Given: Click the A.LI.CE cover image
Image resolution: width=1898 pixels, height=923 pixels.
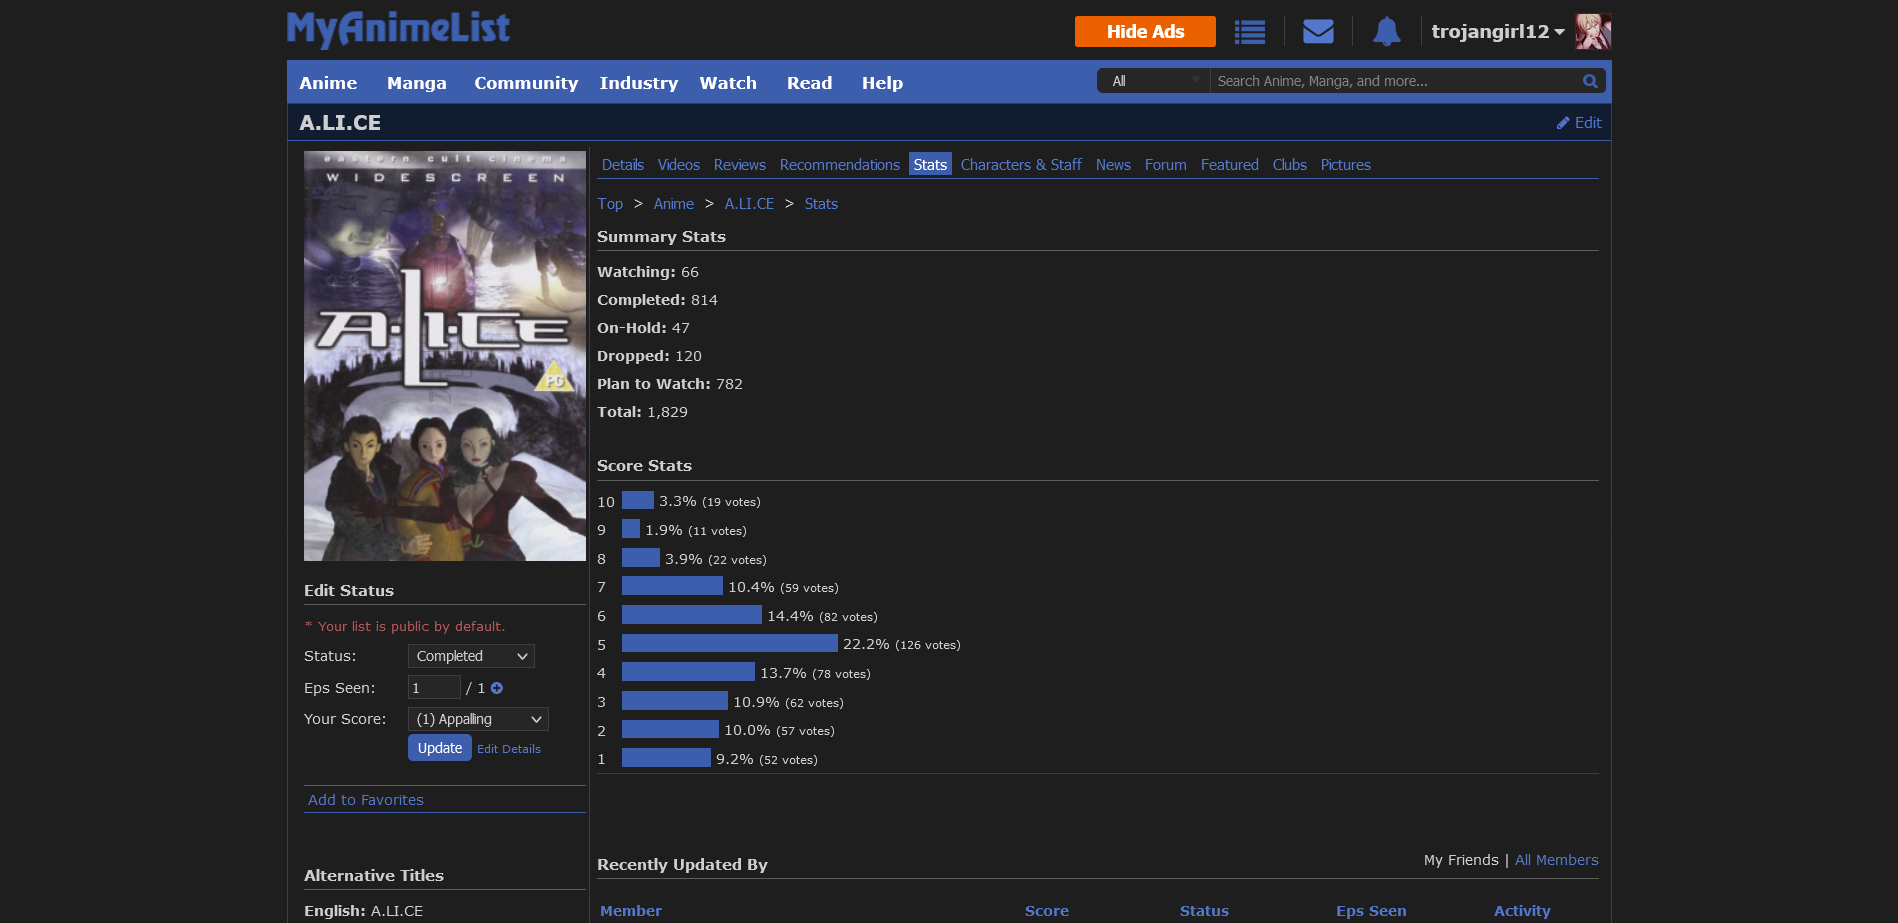Looking at the screenshot, I should 445,356.
